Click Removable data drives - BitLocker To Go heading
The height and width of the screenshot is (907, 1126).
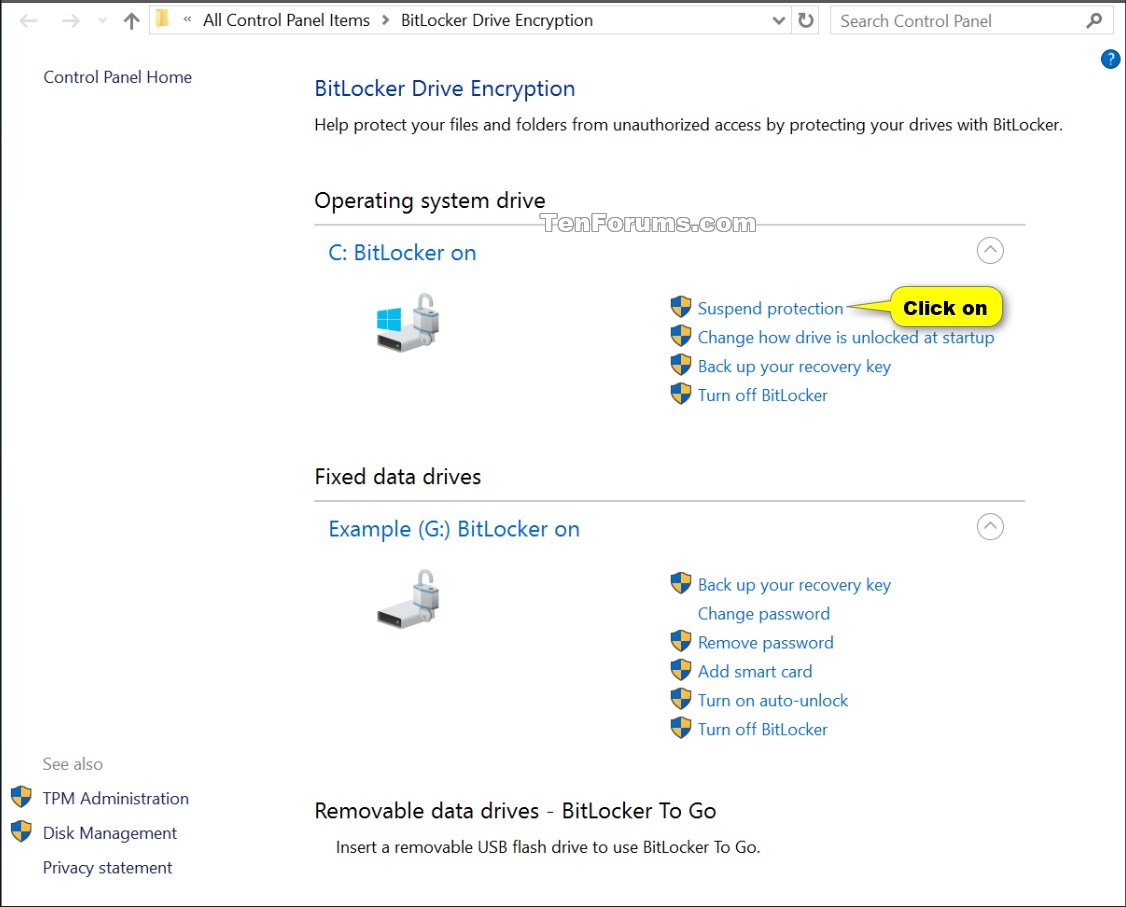pyautogui.click(x=515, y=811)
